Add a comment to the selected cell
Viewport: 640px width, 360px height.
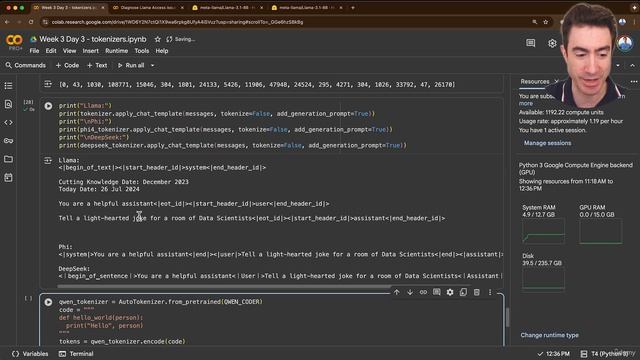[437, 292]
